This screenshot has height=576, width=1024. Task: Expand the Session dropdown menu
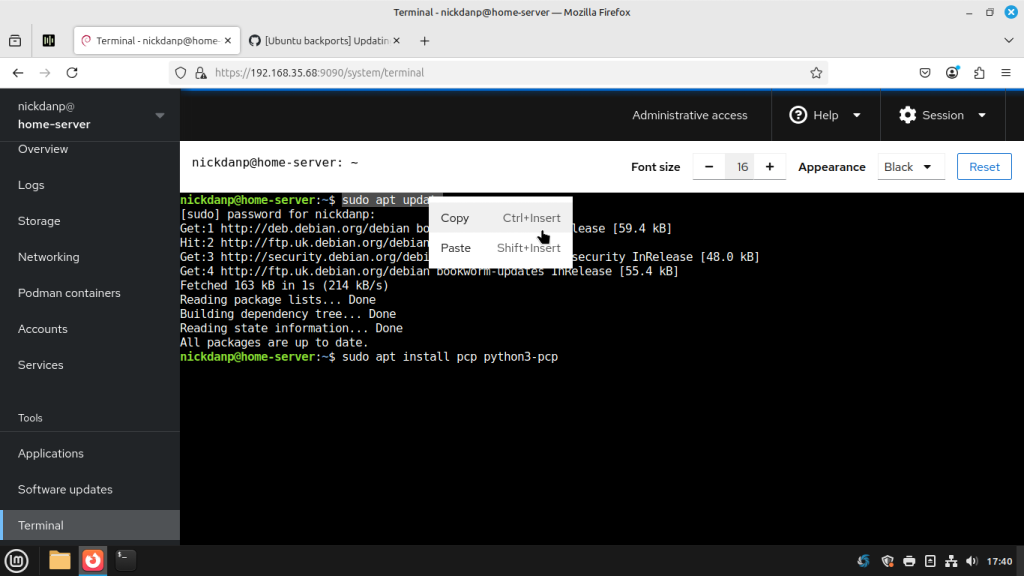point(942,115)
